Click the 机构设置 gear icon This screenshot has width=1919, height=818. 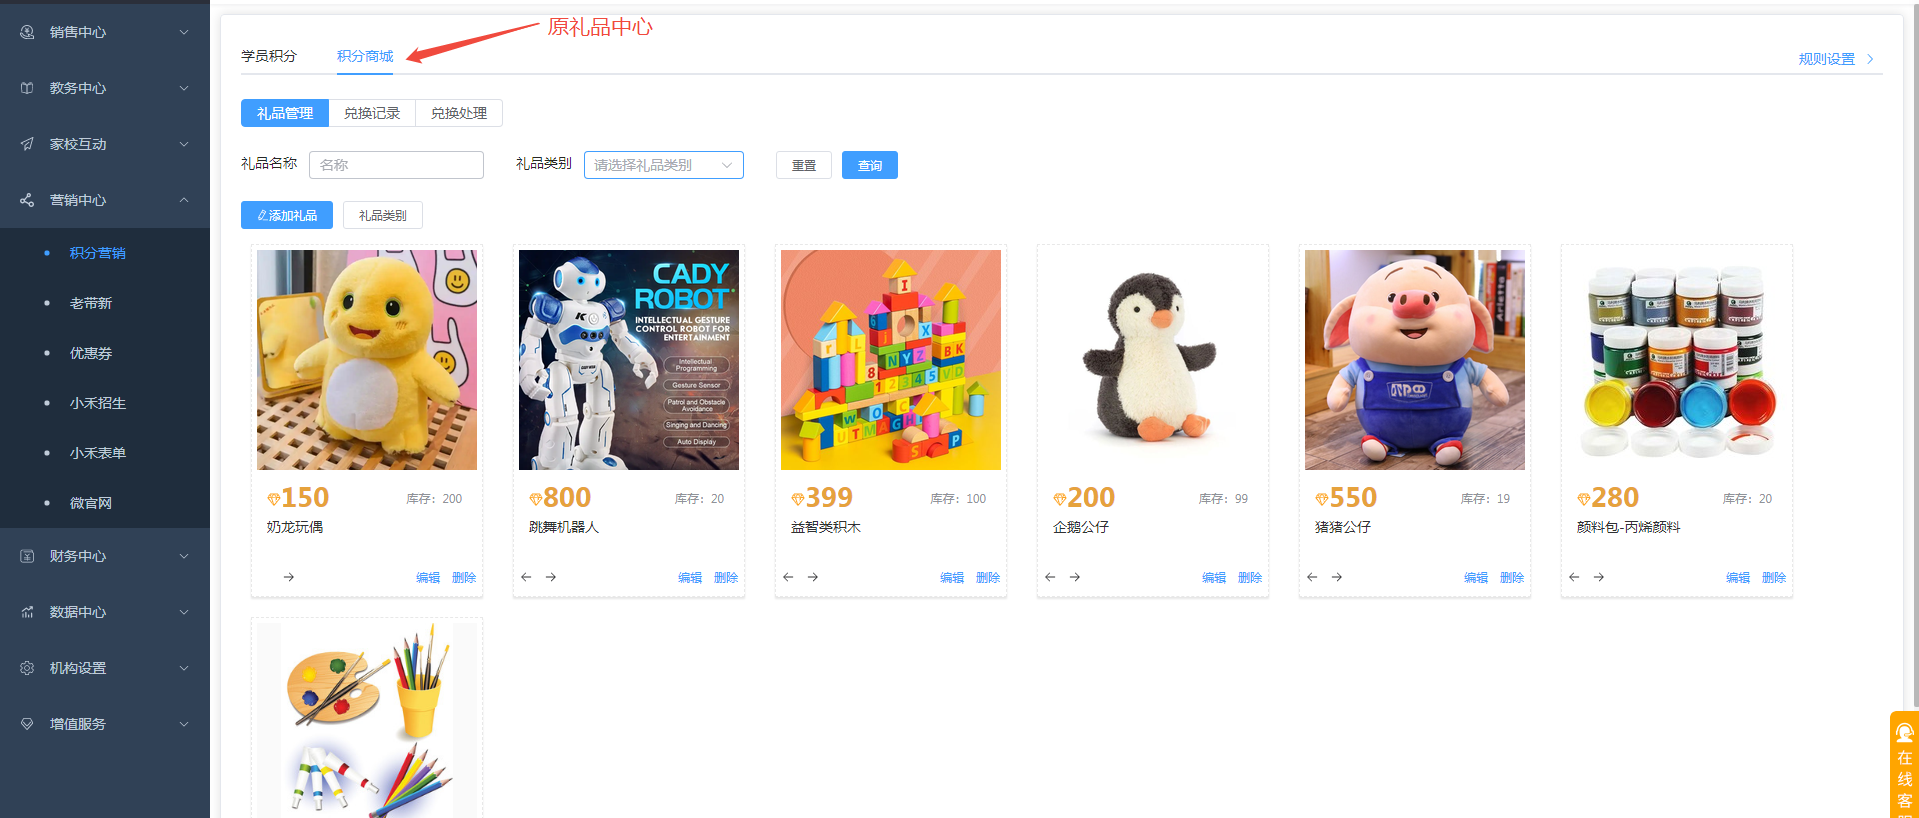tap(27, 668)
